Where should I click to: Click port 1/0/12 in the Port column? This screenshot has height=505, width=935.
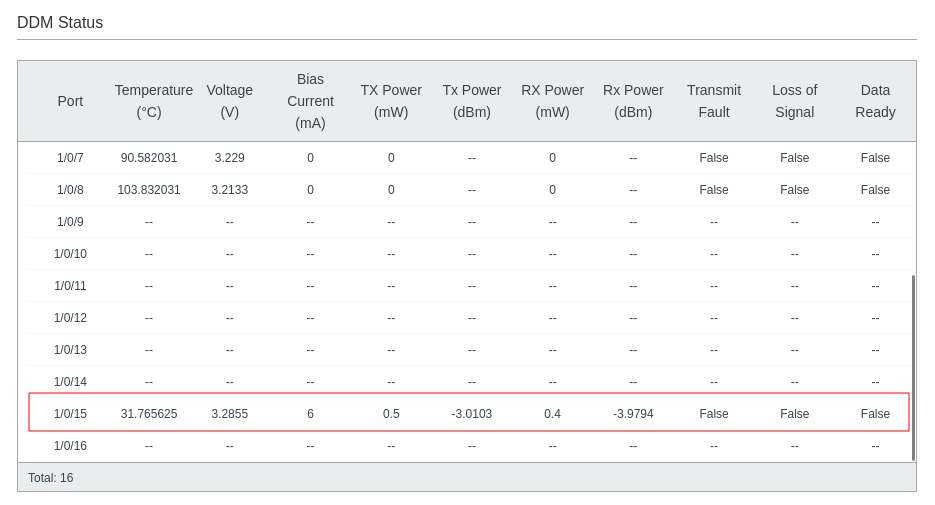click(x=70, y=318)
